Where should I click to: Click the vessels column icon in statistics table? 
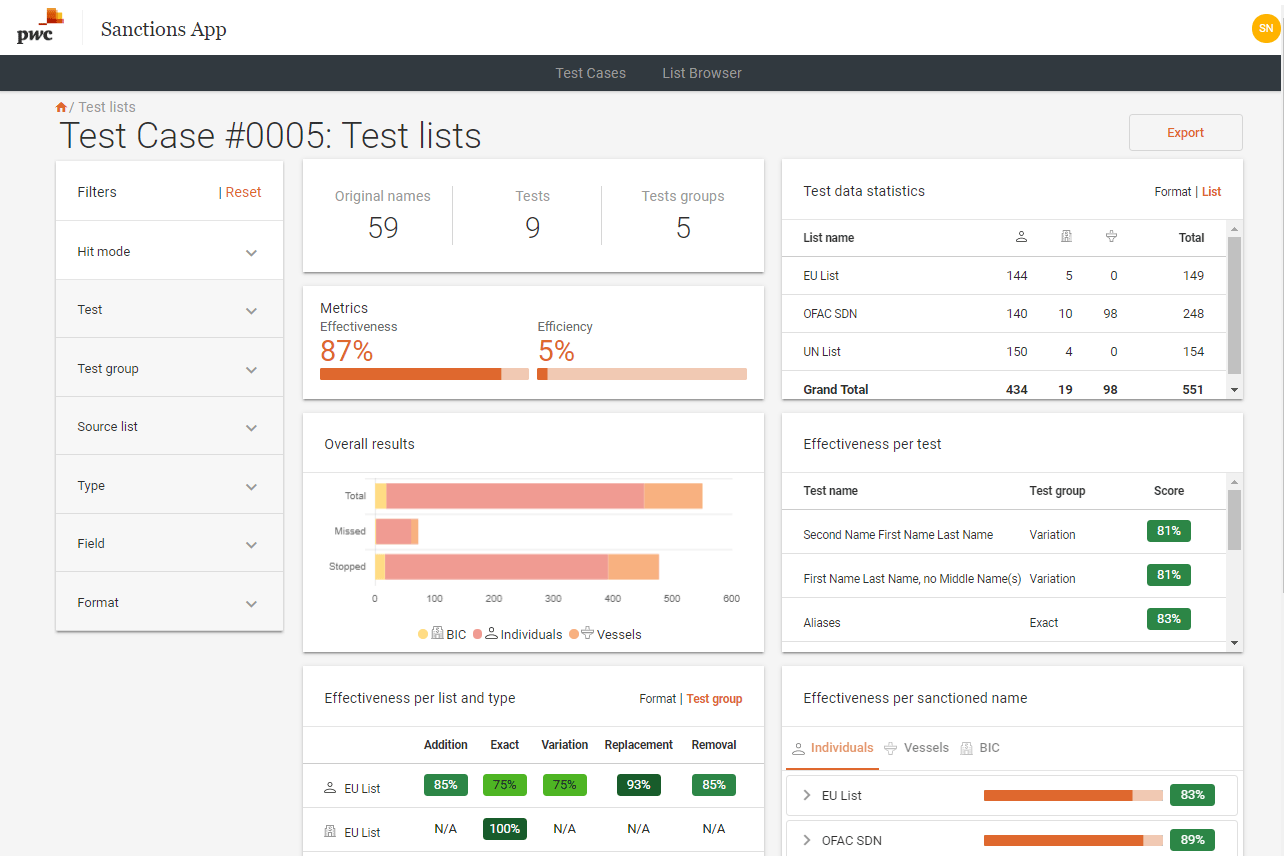(x=1111, y=237)
